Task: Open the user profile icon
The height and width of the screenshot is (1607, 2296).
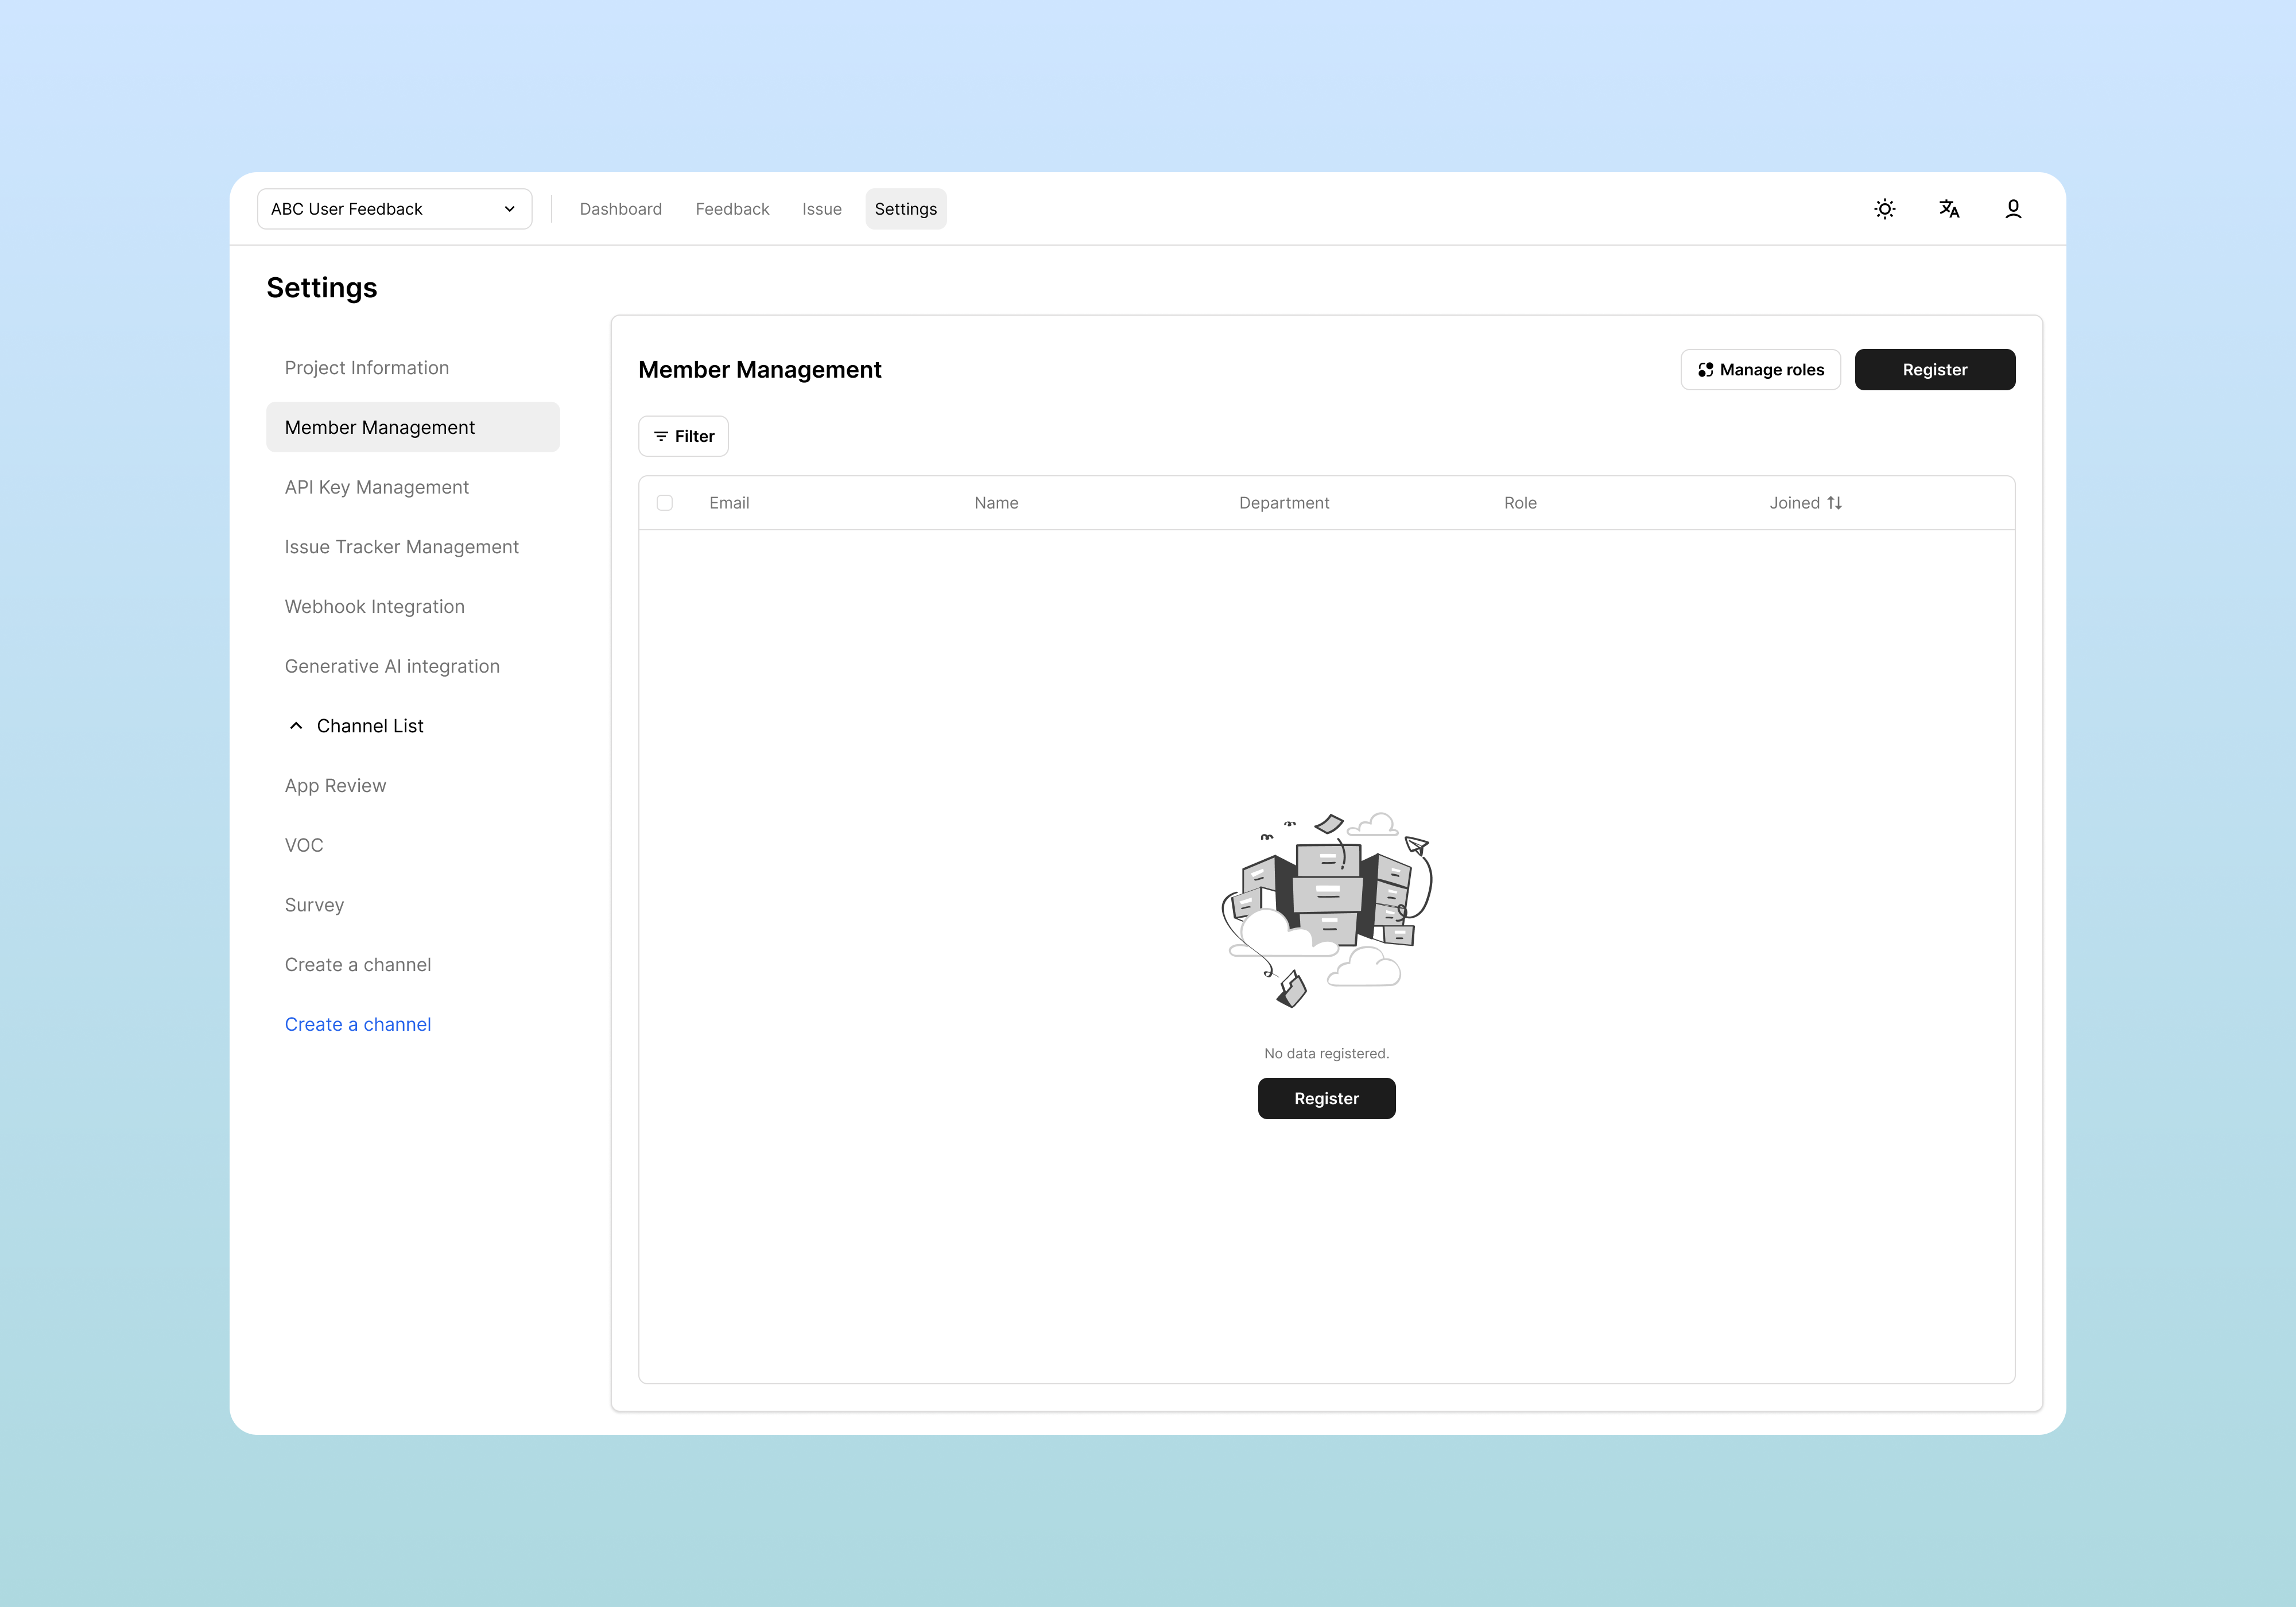Action: click(x=2013, y=209)
